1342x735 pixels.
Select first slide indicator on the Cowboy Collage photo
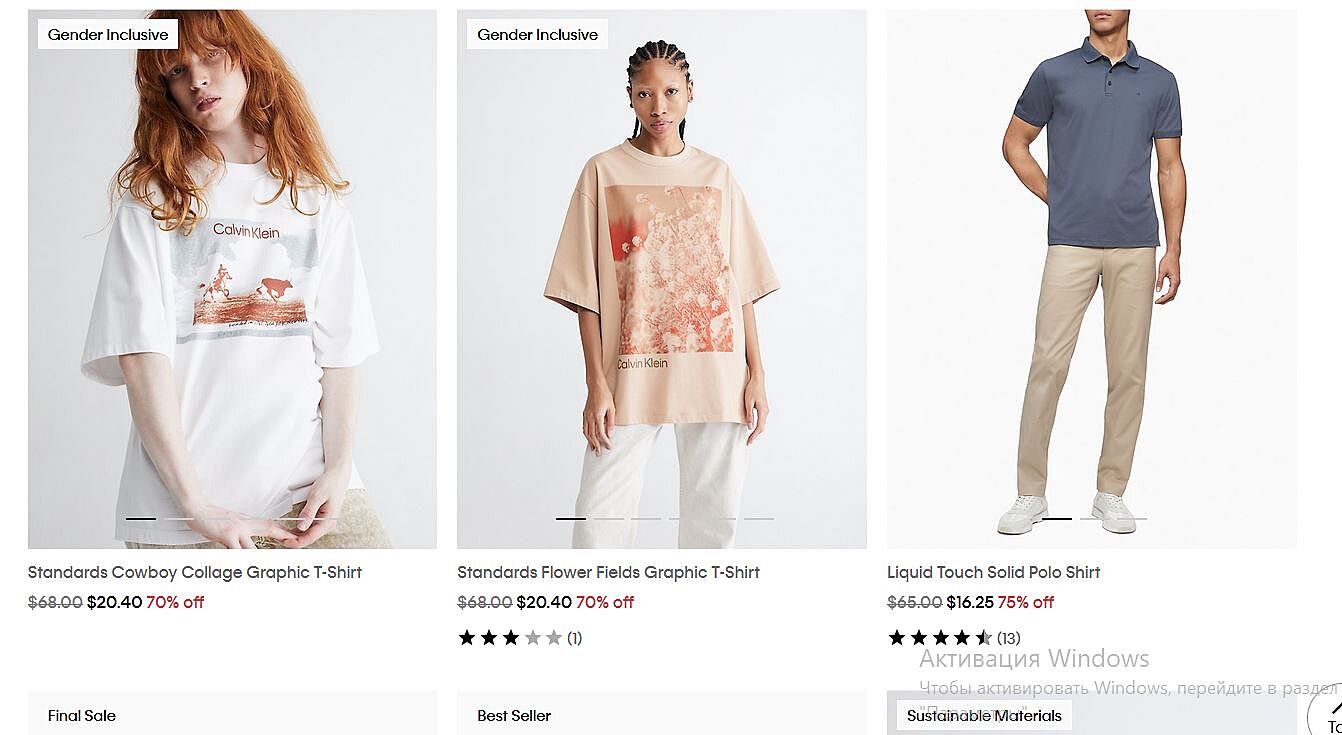coord(141,518)
